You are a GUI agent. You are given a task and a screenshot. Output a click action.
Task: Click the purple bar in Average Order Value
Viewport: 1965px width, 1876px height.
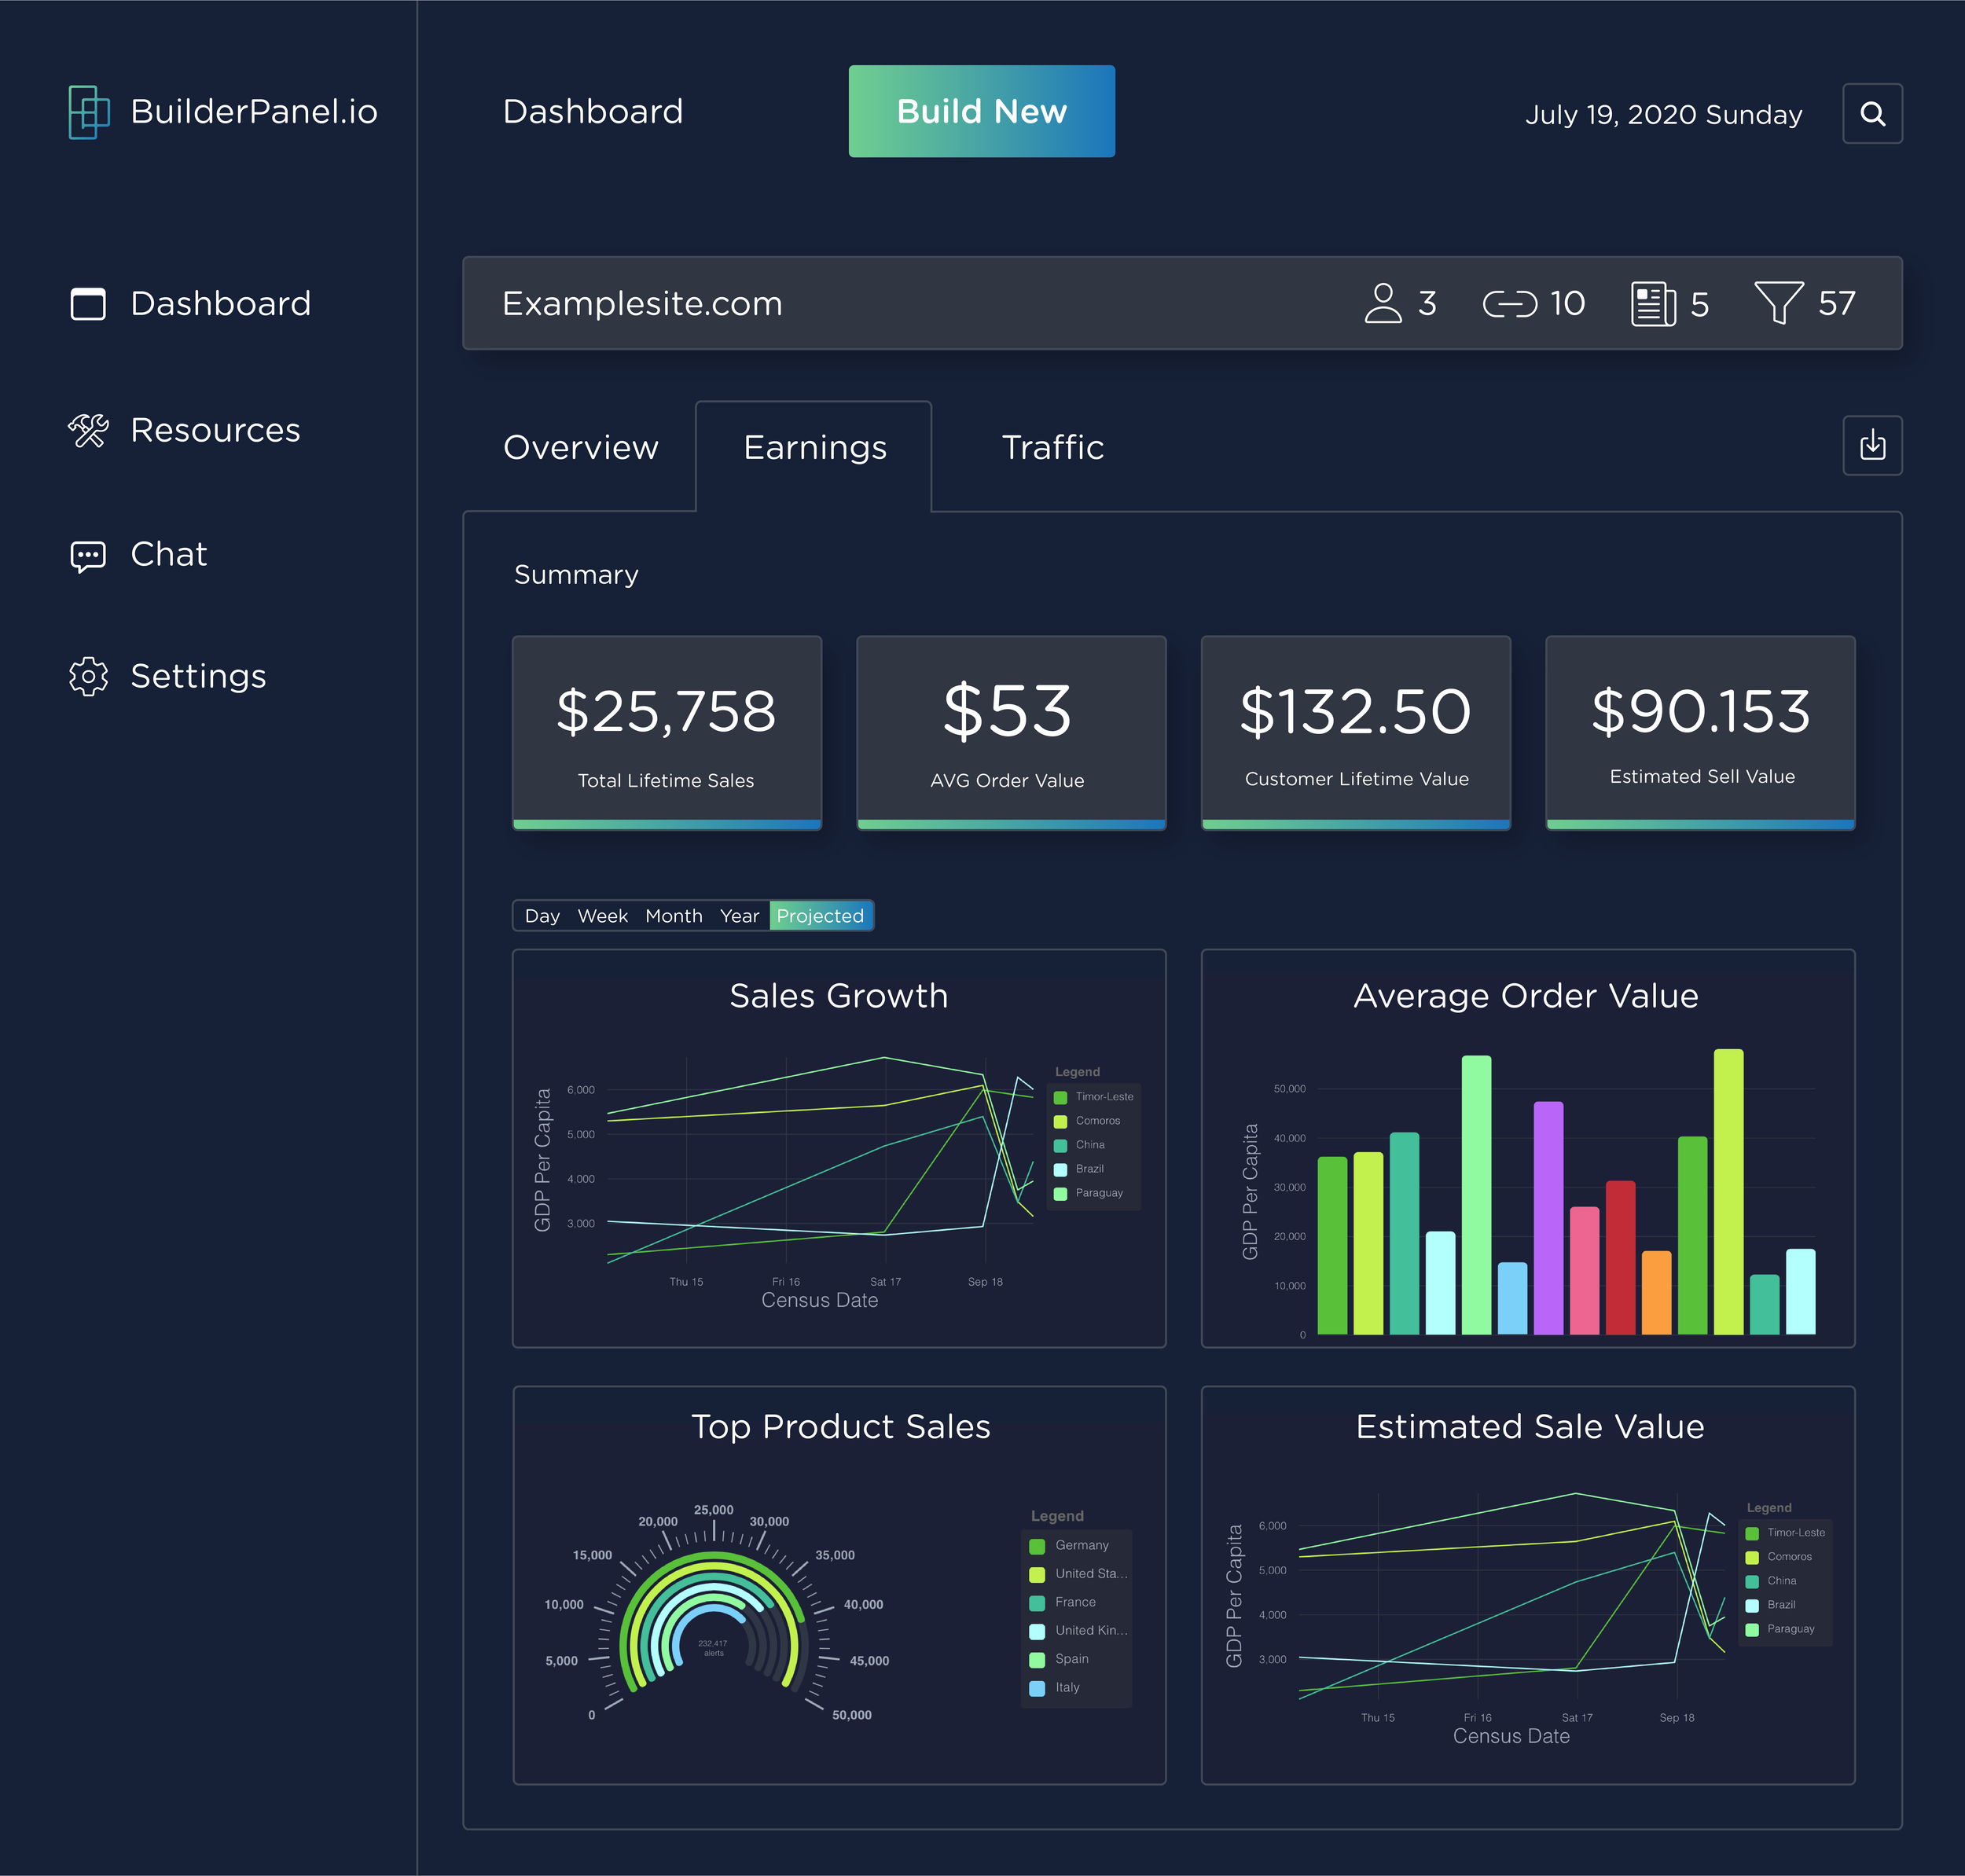[x=1548, y=1219]
